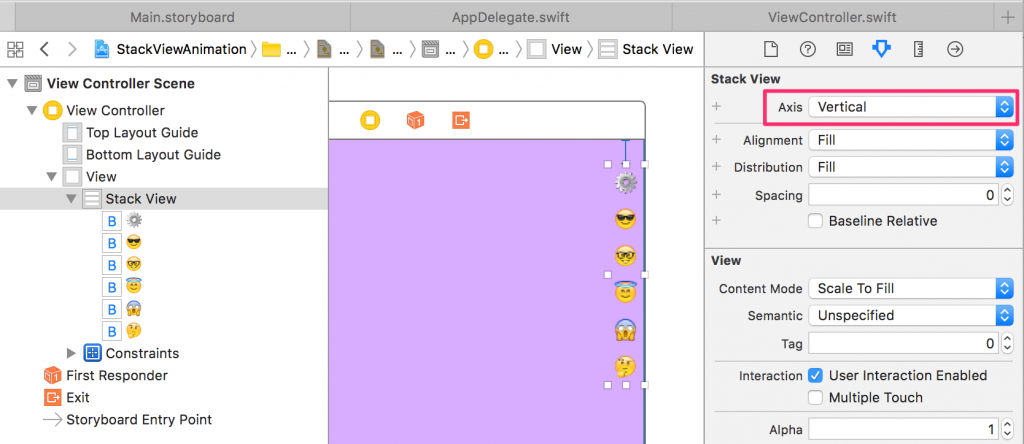Click the Exit icon in scene dock
The height and width of the screenshot is (444, 1024).
click(x=460, y=120)
